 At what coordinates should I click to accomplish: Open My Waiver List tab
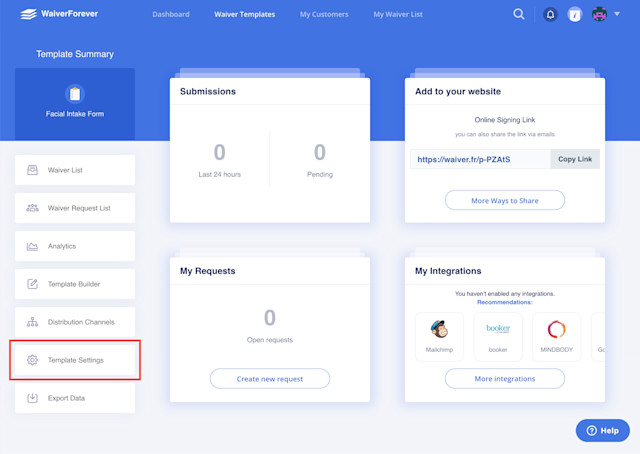(398, 14)
